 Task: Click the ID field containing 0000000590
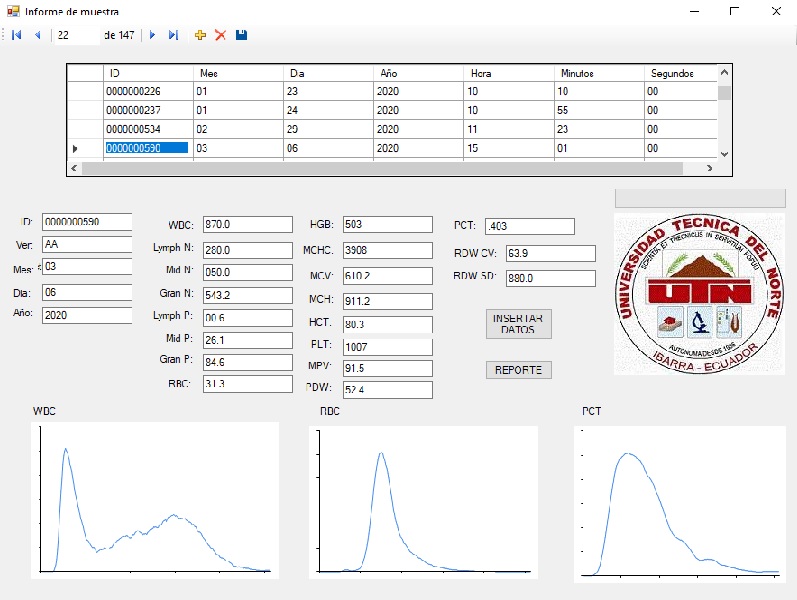click(87, 222)
